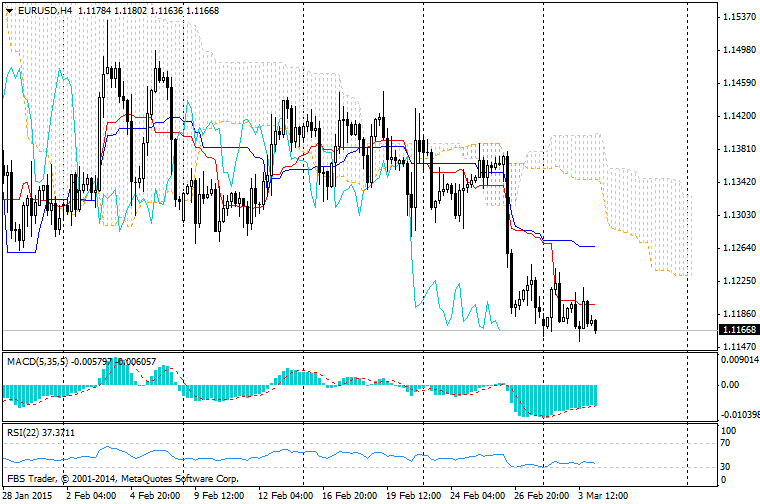Select the EURUSD,H4 chart title text
Screen dimensions: 760x504
46,10
